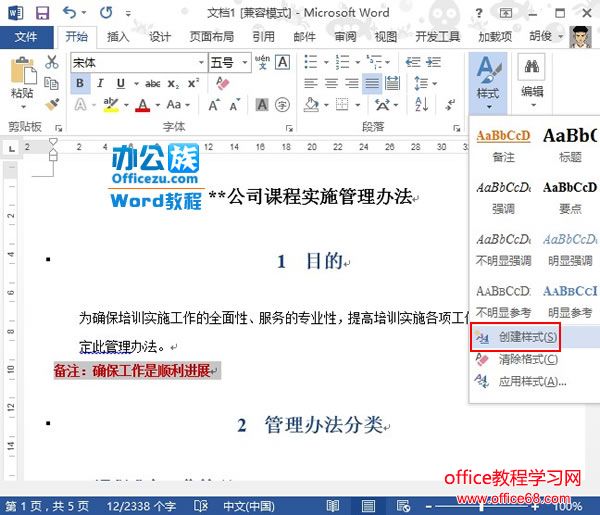Apply the 强调 style
Screen dimensions: 600x515
point(503,197)
